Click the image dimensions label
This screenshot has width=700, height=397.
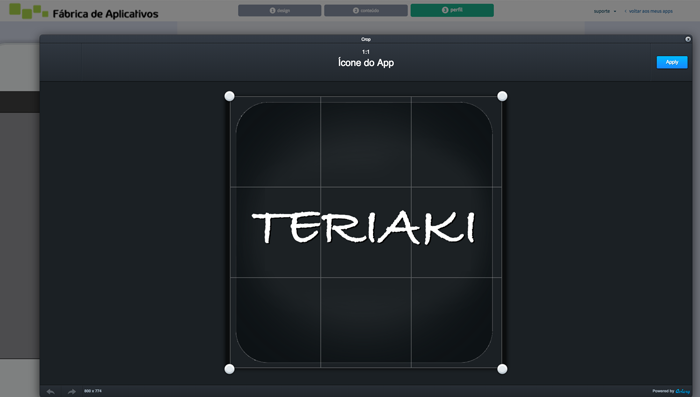(93, 391)
